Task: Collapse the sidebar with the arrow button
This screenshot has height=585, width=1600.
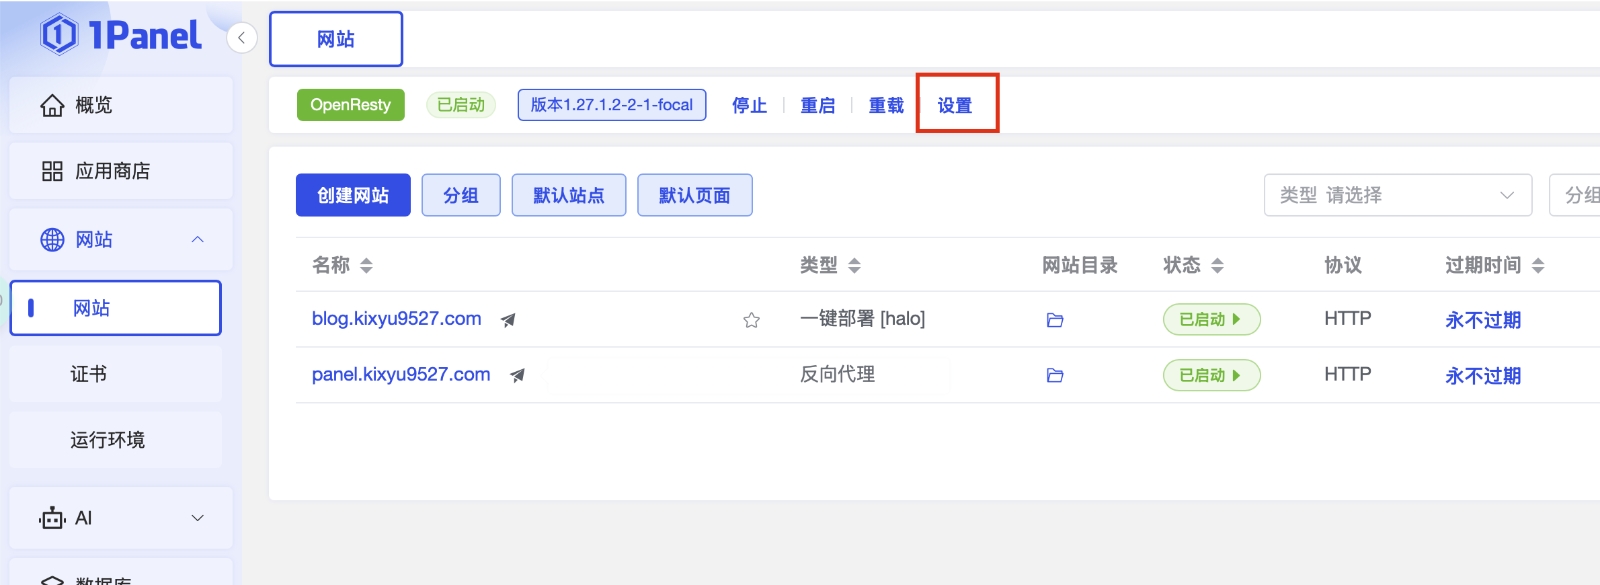Action: (241, 38)
